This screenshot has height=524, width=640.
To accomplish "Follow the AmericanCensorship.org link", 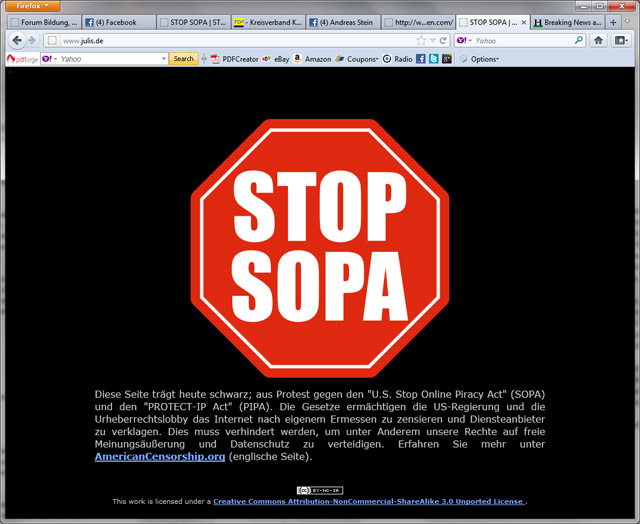I will 160,457.
